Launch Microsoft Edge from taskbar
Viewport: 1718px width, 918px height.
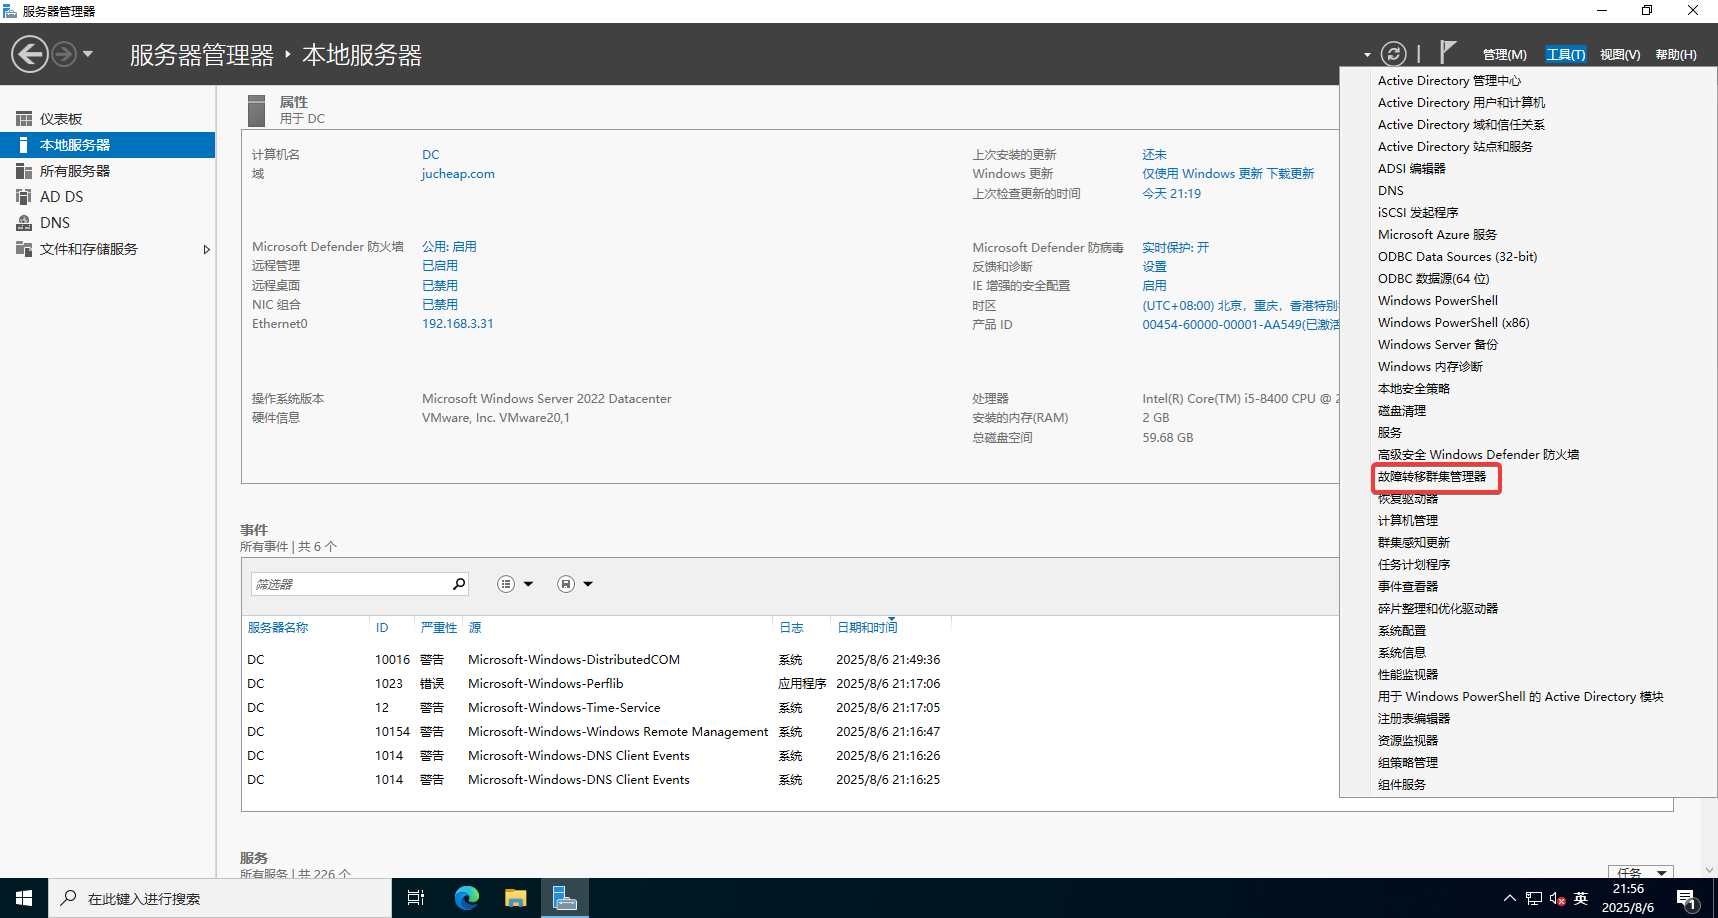click(466, 898)
